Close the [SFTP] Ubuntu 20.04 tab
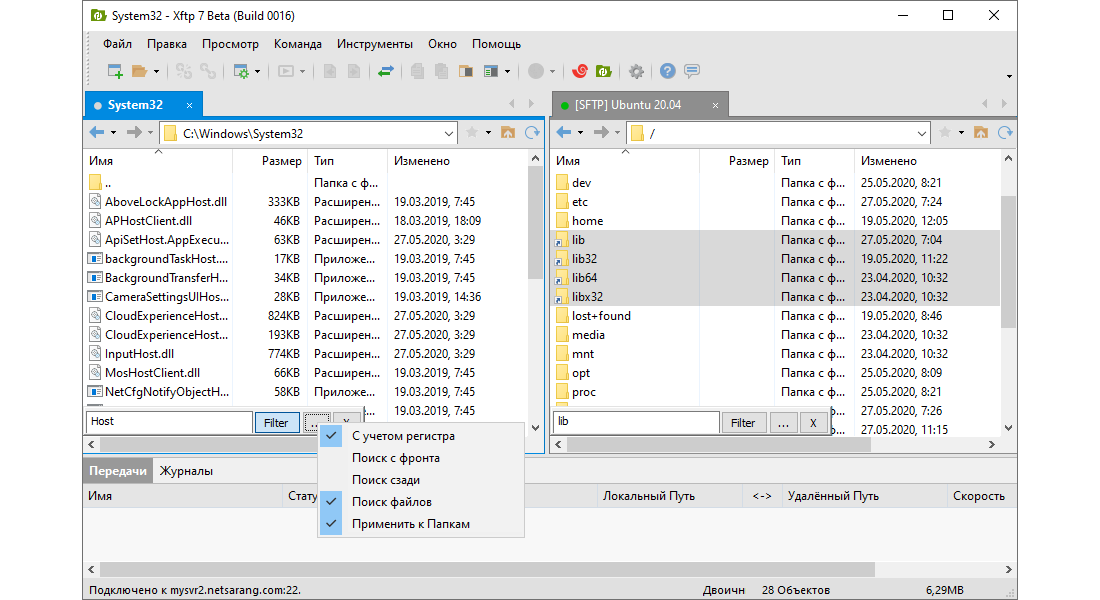Viewport: 1100px width, 600px height. [715, 105]
